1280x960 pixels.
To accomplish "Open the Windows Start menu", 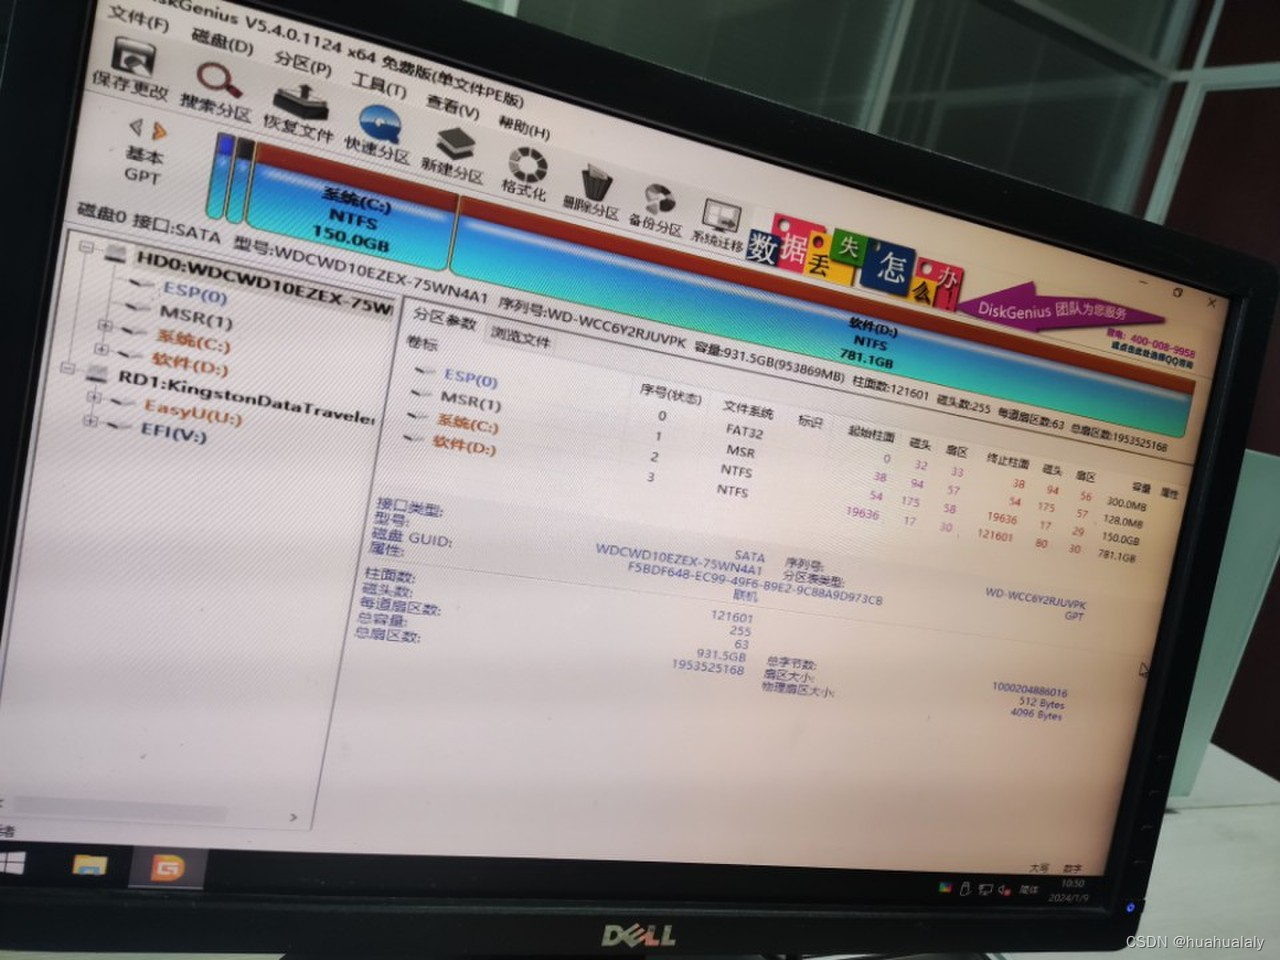I will (13, 863).
